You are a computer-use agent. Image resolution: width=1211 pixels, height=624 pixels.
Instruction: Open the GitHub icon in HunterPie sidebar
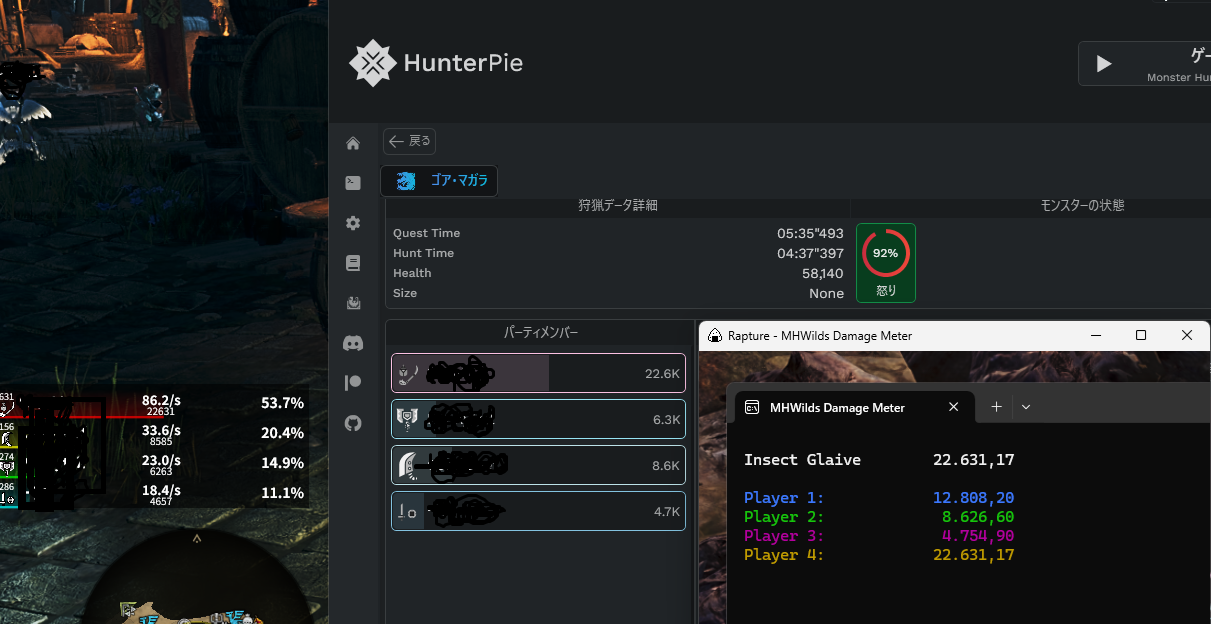coord(353,423)
